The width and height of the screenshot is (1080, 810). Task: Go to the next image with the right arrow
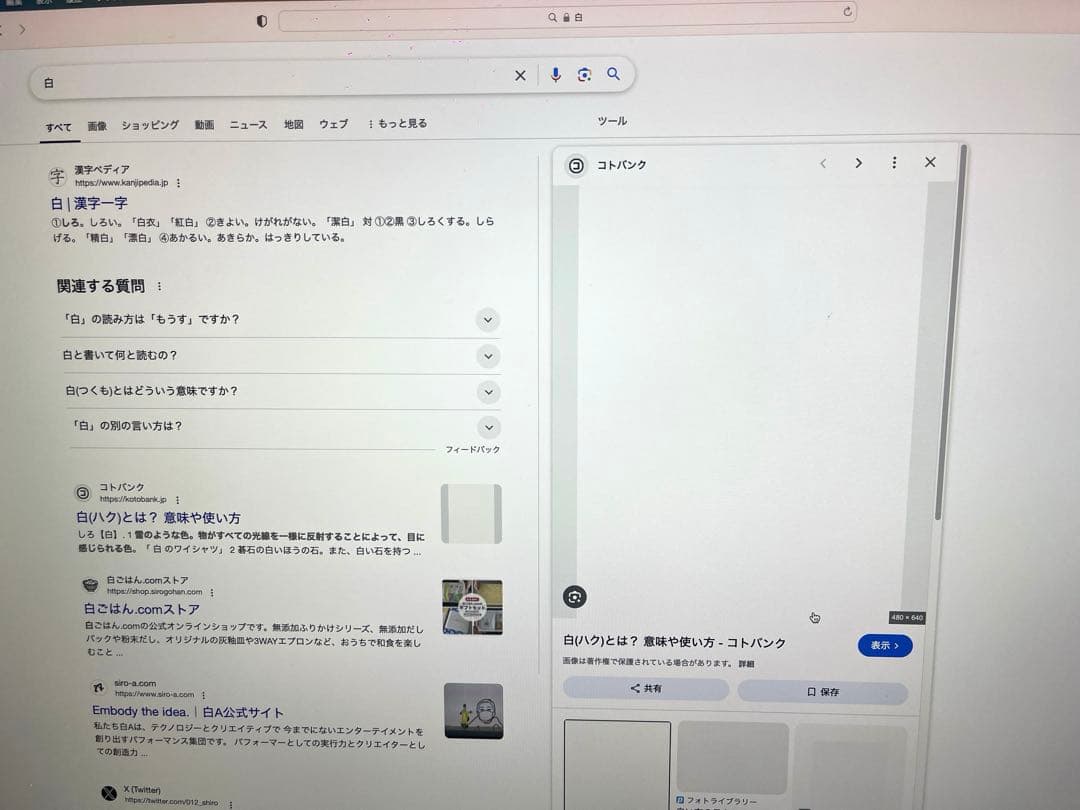858,162
